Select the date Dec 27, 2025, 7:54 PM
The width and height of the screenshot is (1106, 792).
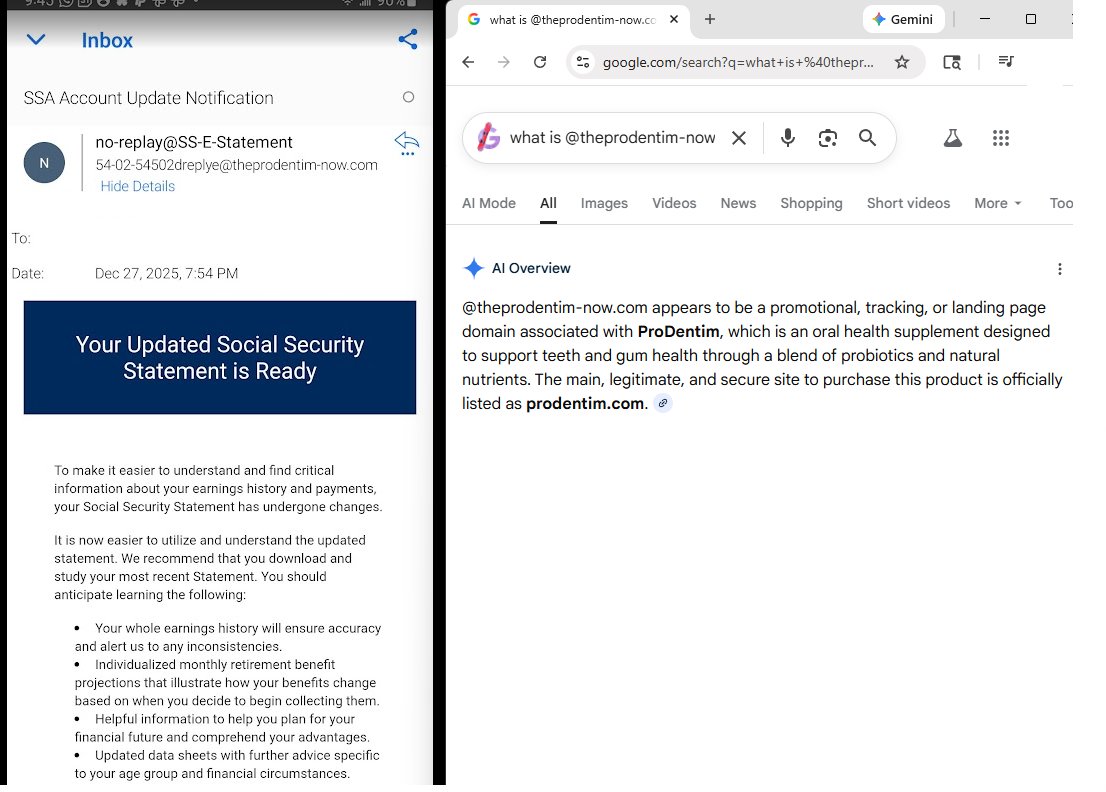166,274
